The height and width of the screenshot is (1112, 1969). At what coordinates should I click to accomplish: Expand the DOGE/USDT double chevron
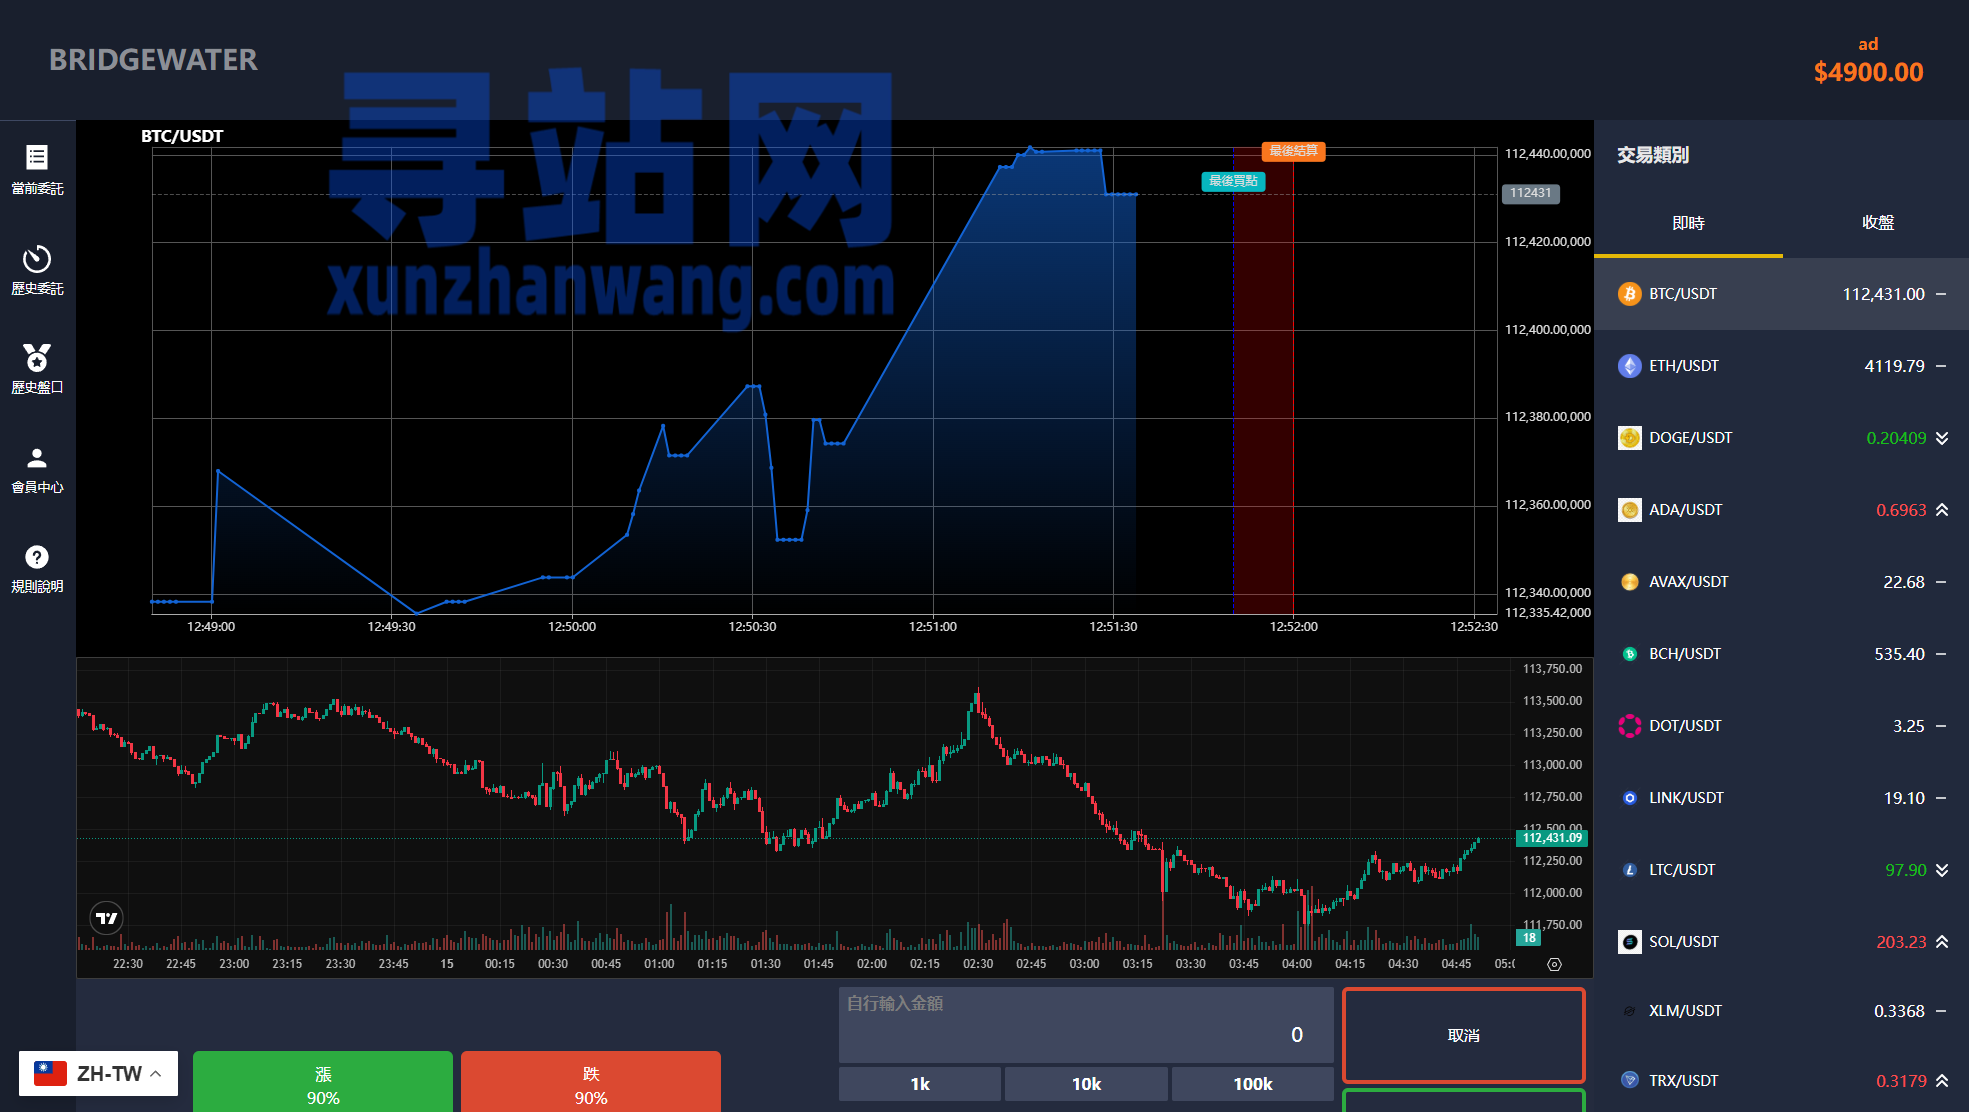(1942, 438)
